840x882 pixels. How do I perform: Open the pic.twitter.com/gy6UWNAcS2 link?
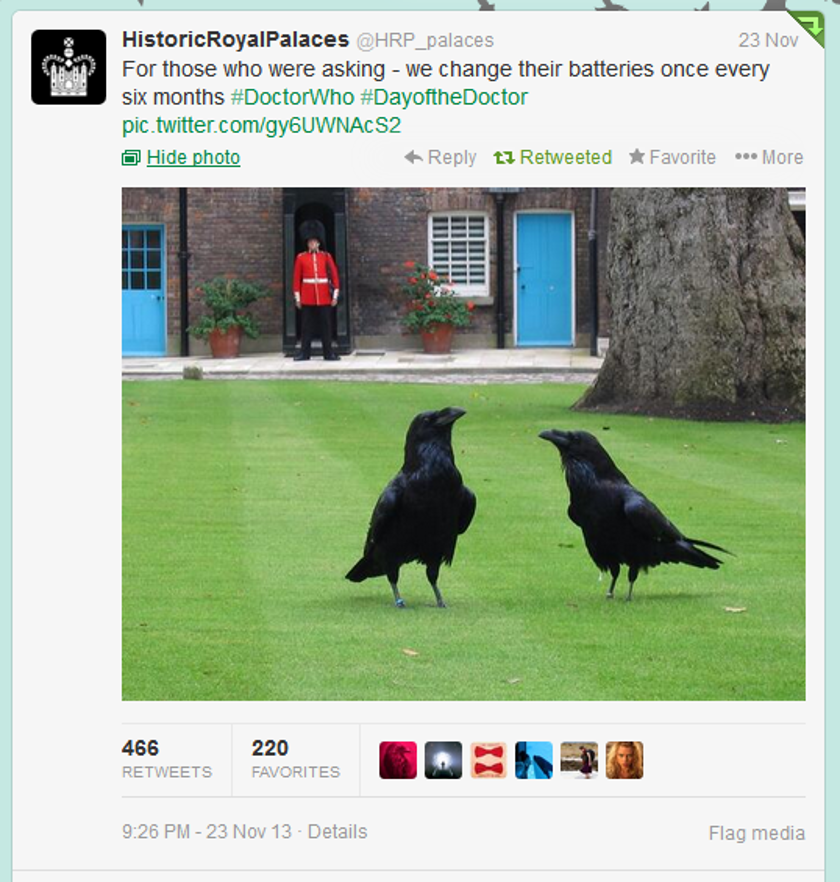(x=262, y=125)
